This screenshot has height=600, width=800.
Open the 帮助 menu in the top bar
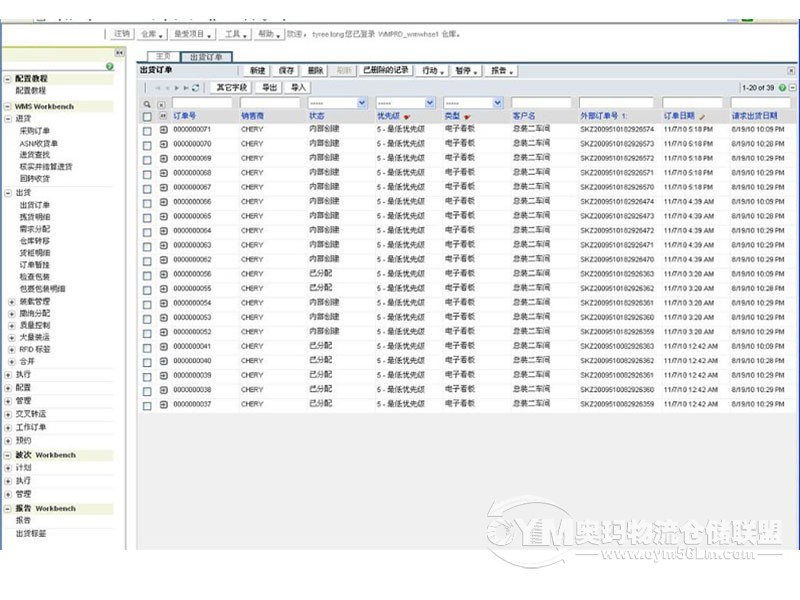coord(269,34)
